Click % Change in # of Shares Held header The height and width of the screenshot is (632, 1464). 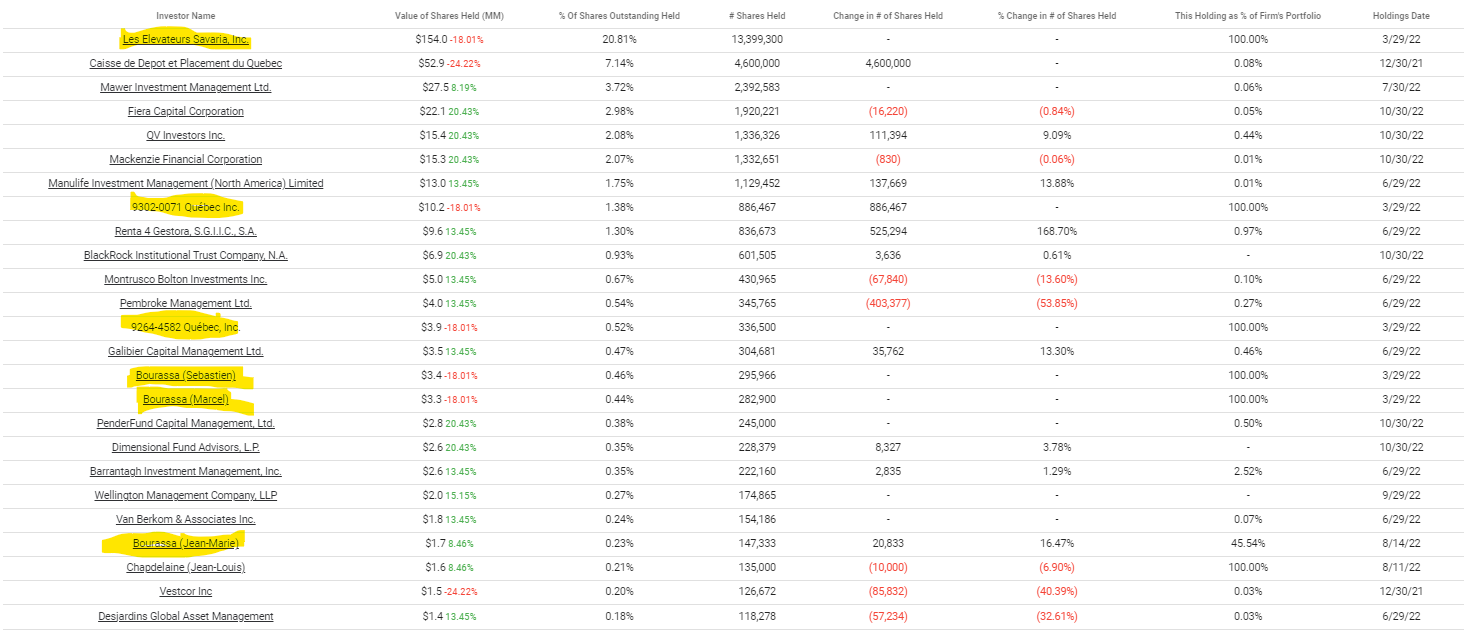coord(1057,16)
